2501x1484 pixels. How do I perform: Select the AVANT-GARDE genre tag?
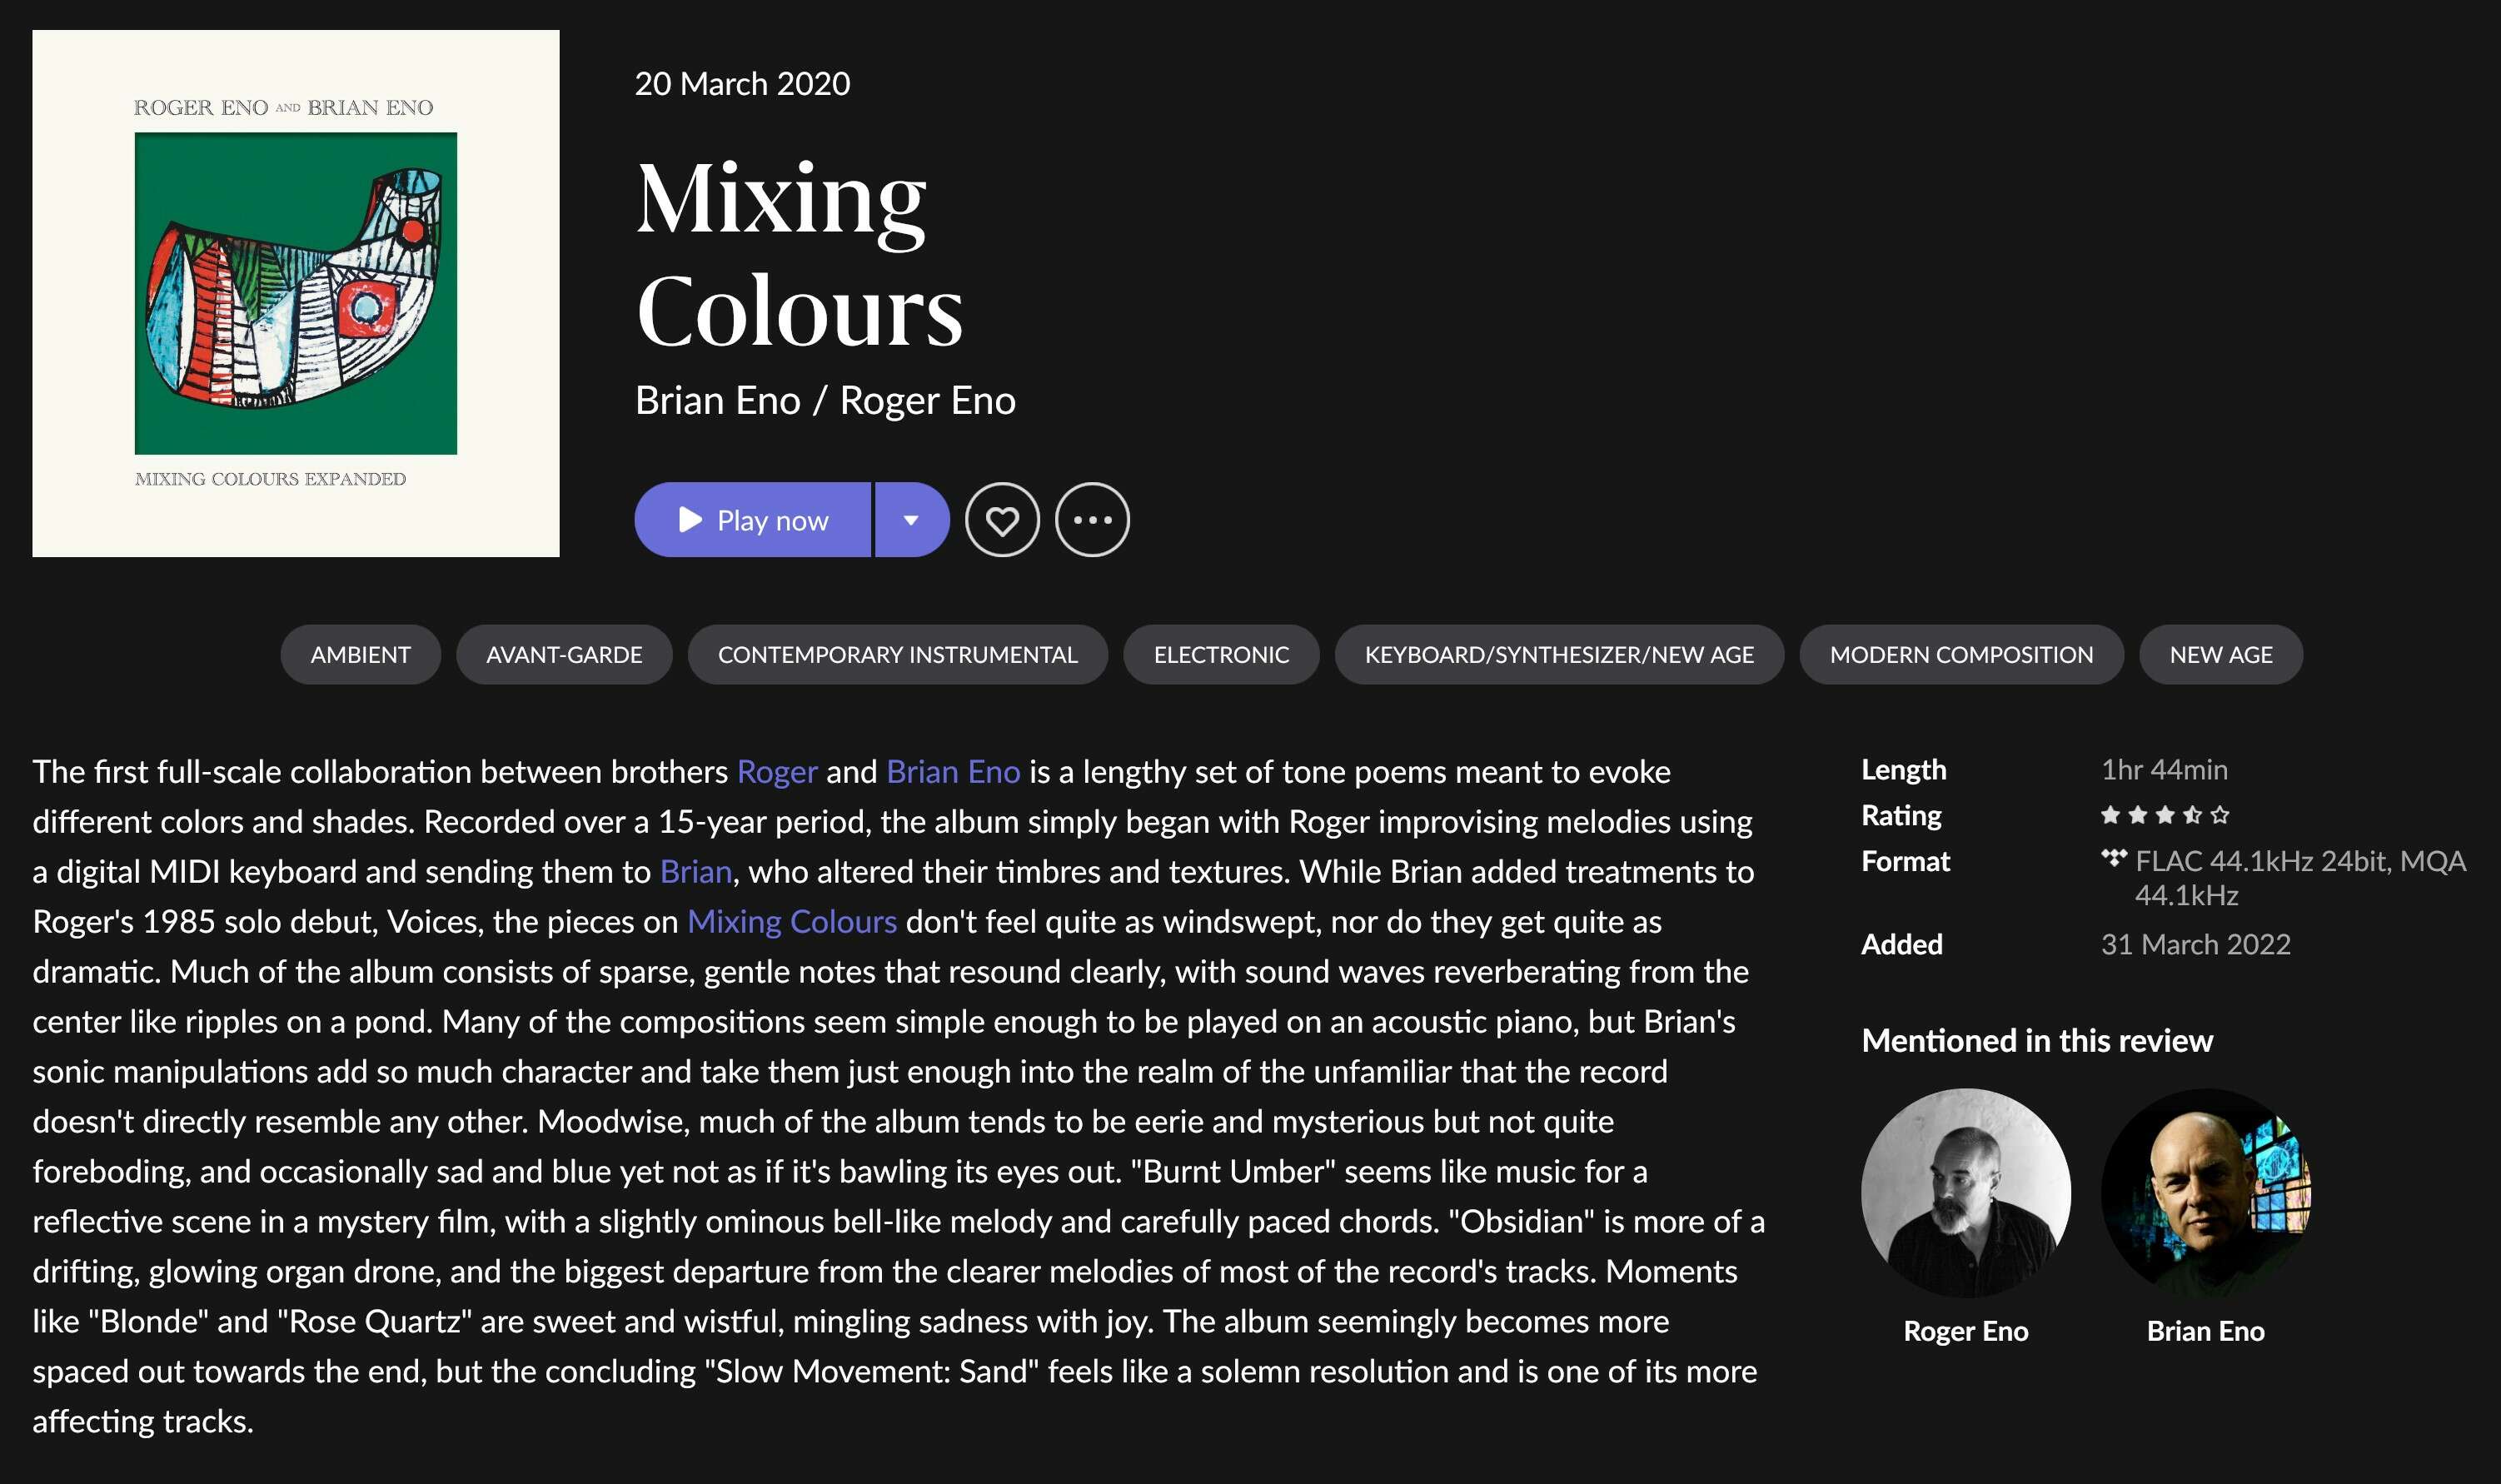pyautogui.click(x=564, y=655)
